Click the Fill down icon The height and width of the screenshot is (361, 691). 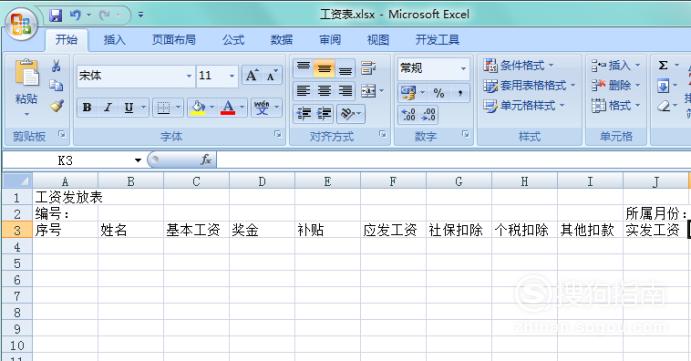tap(663, 86)
